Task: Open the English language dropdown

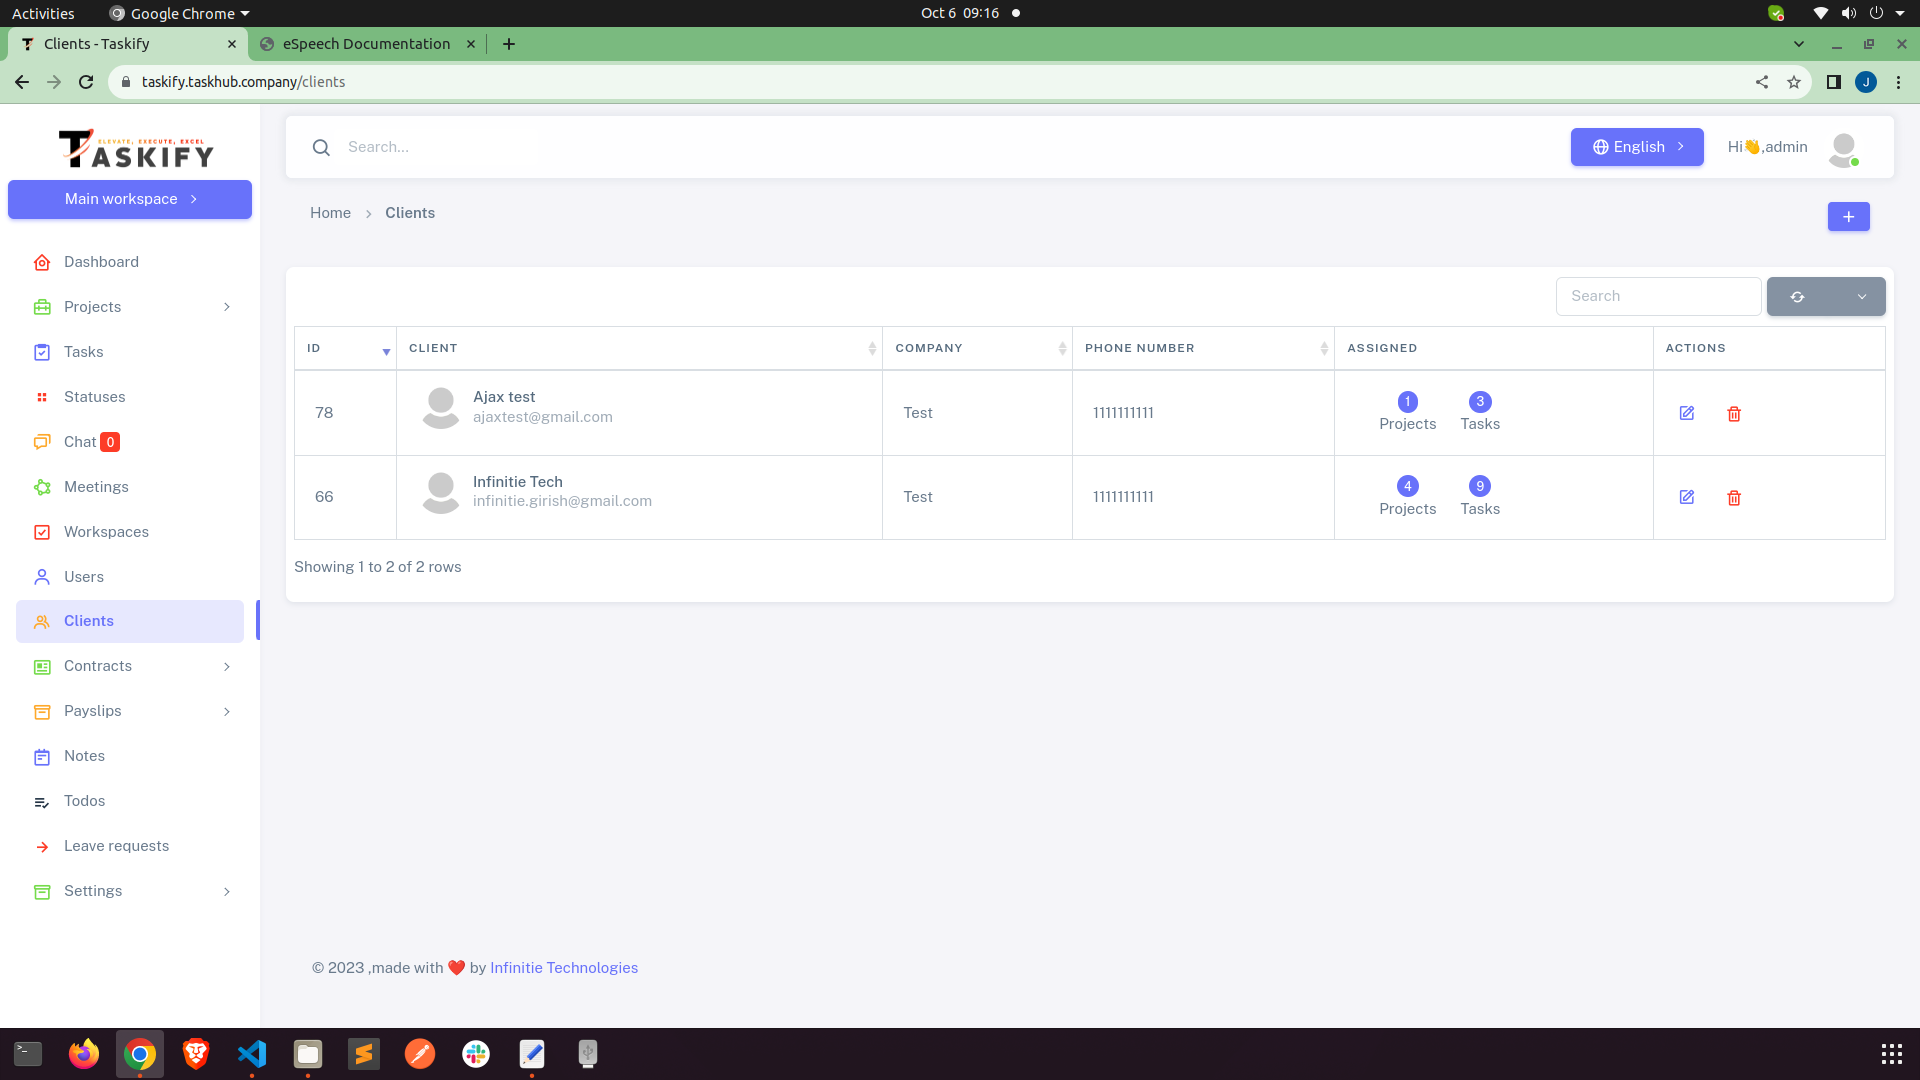Action: (x=1636, y=147)
